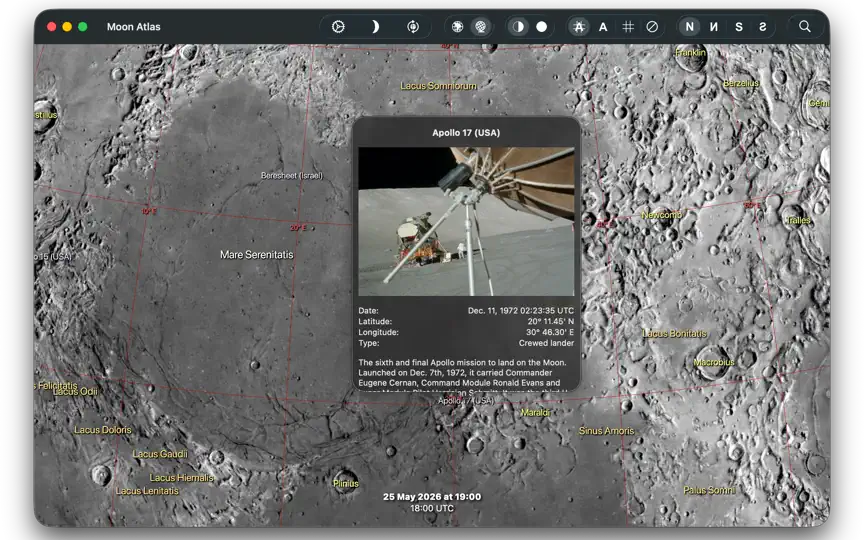Click the Lacus Bonitatis label
Viewport: 864px width, 540px height.
click(x=674, y=333)
